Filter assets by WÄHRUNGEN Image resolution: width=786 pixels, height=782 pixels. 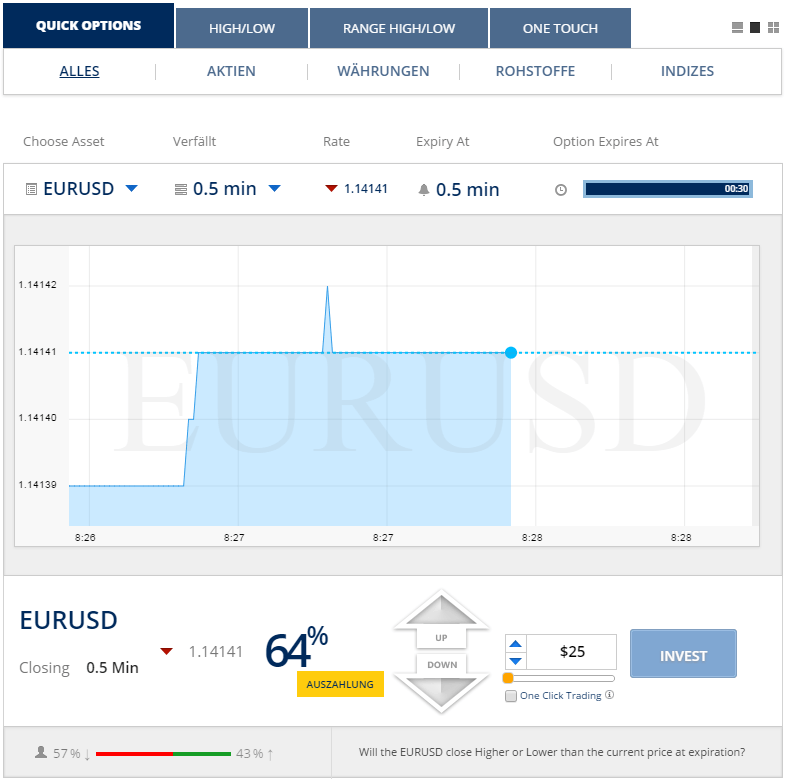[383, 71]
